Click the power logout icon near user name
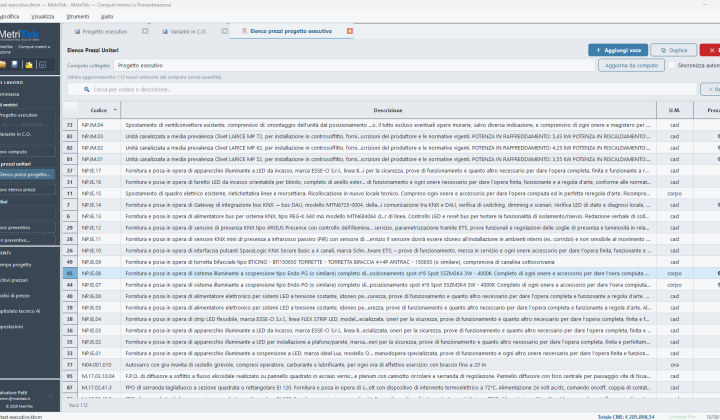The height and width of the screenshot is (420, 720). (51, 396)
